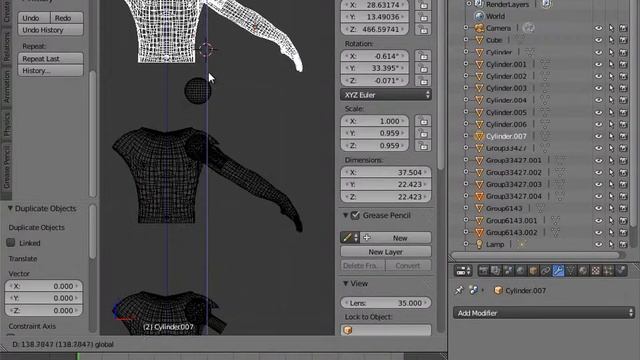Screen dimensions: 640x360
Task: Add a New Layer in Grease Pencil
Action: 386,252
